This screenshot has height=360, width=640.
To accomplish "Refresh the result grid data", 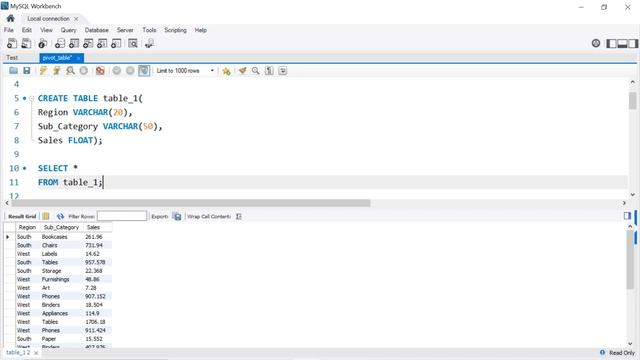I will pyautogui.click(x=60, y=216).
